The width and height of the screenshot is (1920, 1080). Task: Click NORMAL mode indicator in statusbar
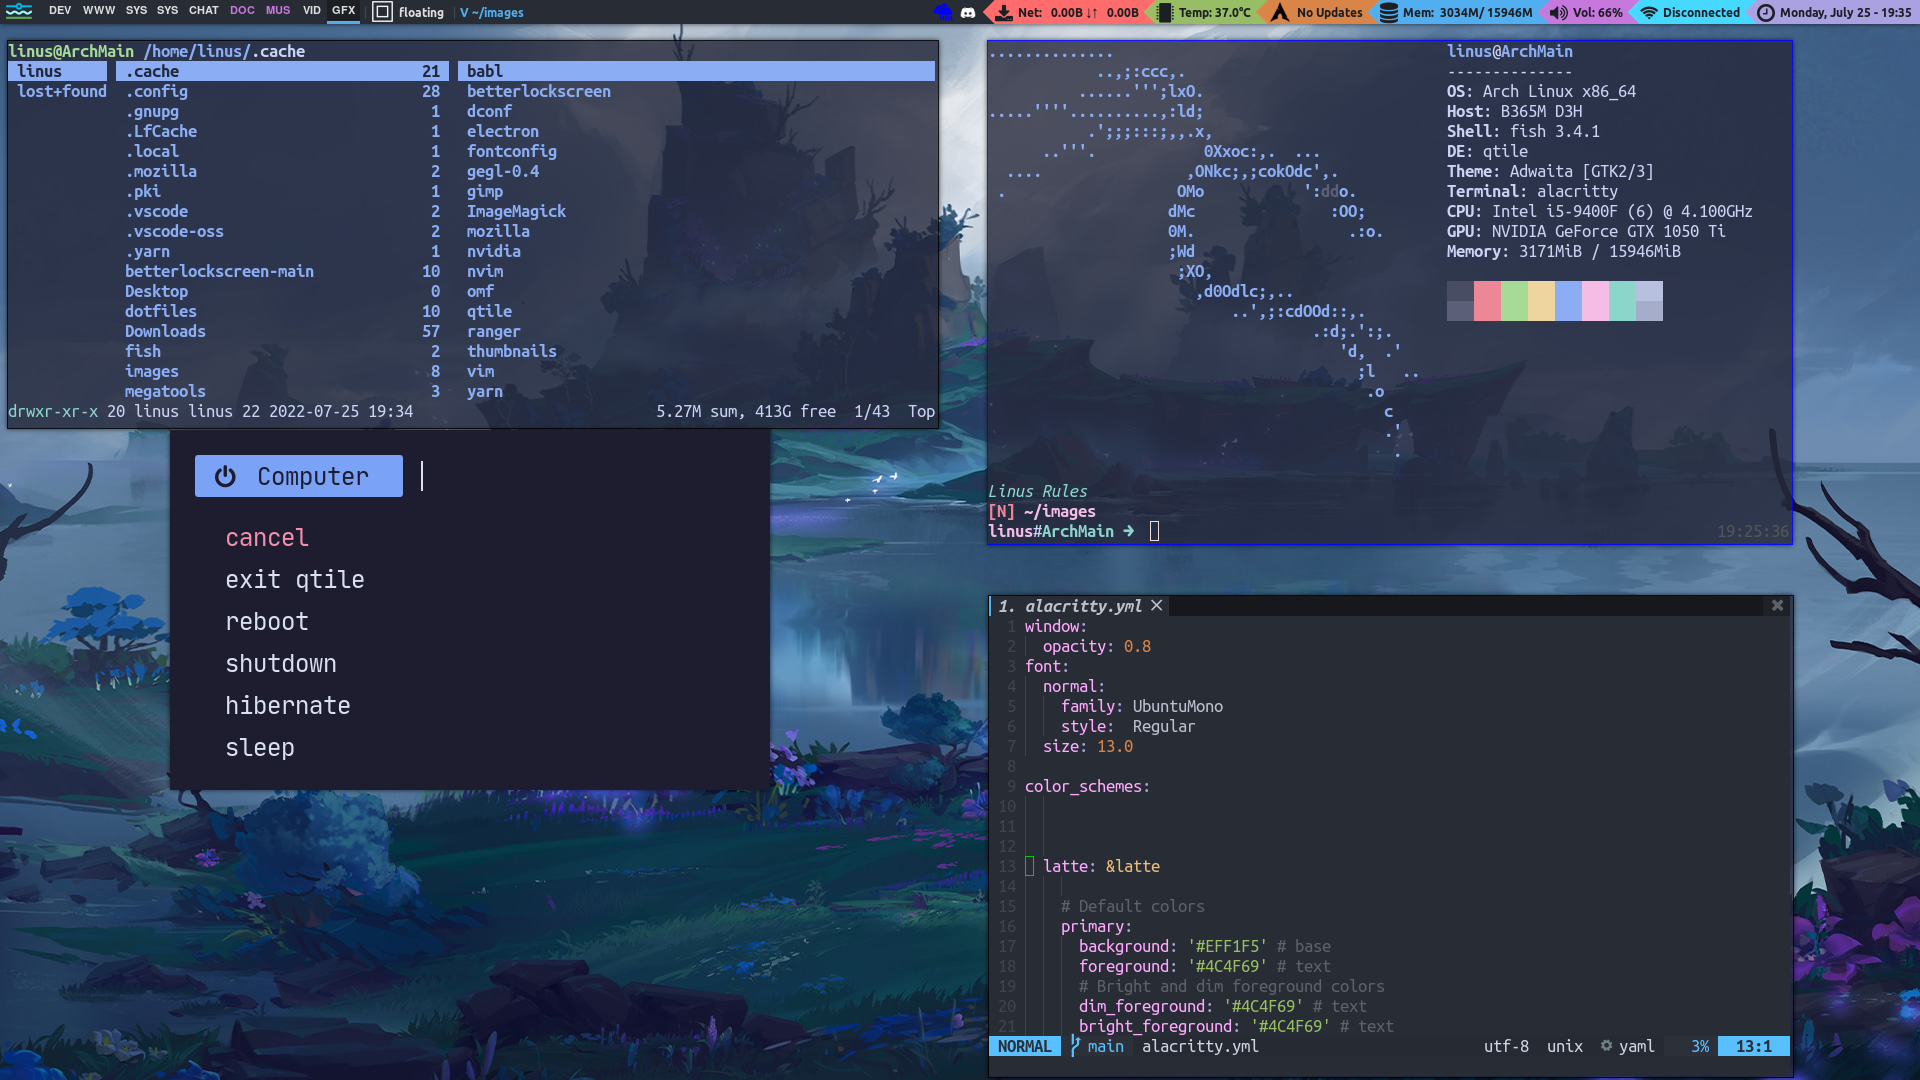pos(1025,1046)
